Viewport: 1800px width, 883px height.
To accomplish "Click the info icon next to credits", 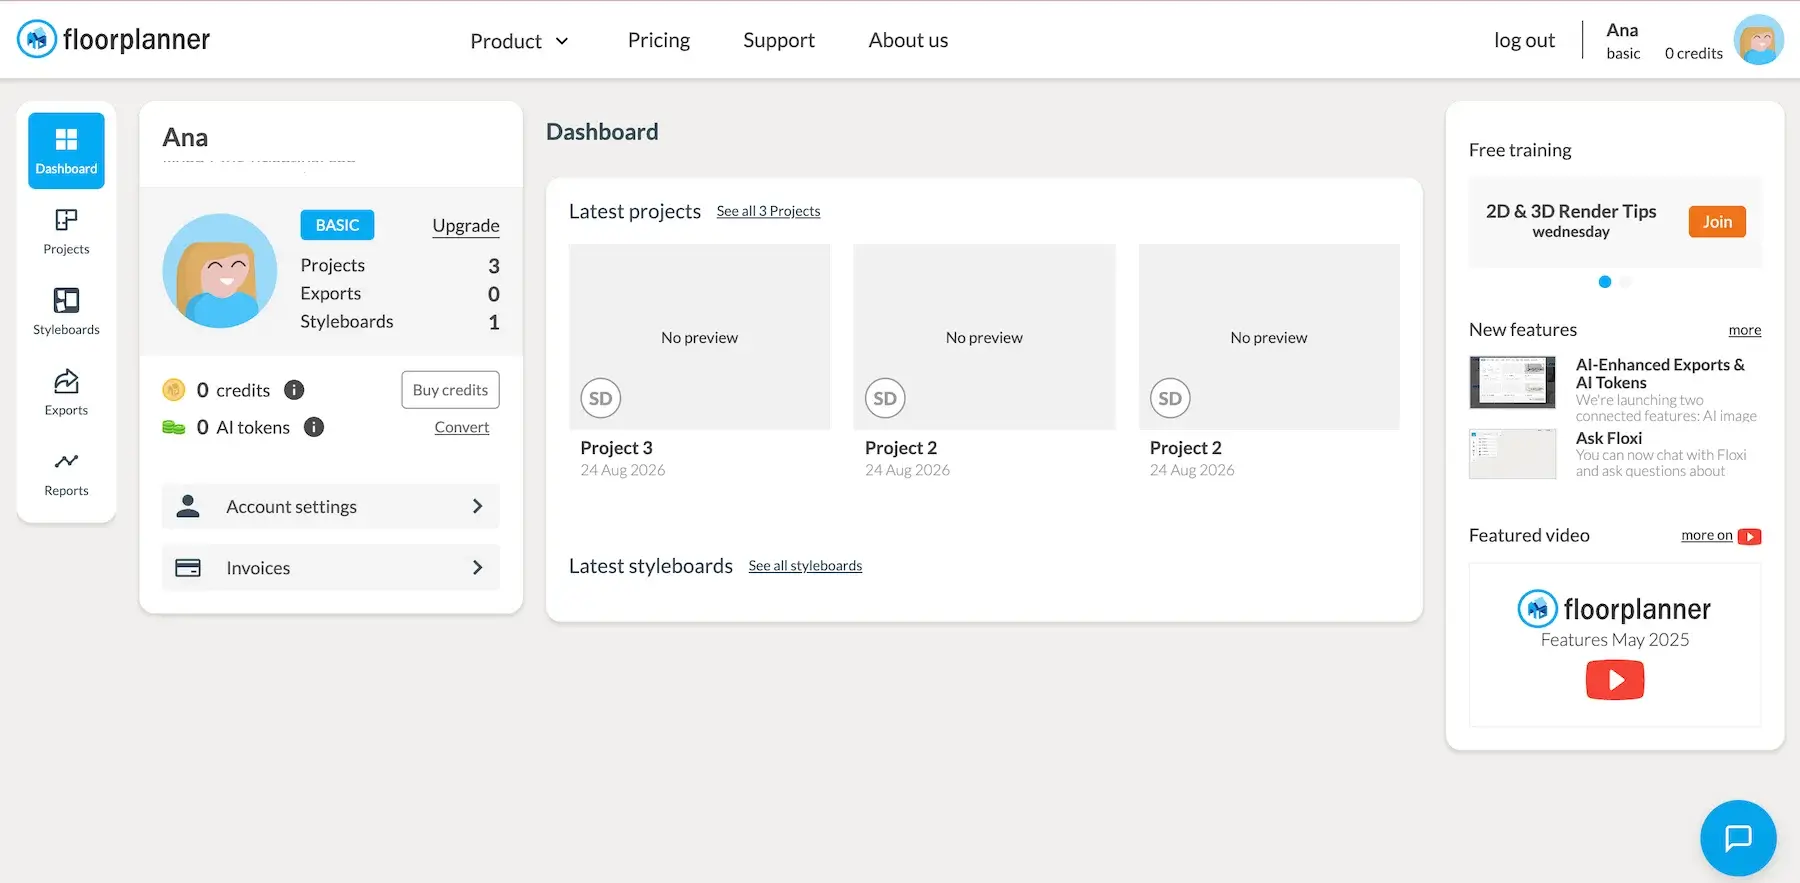I will 294,390.
